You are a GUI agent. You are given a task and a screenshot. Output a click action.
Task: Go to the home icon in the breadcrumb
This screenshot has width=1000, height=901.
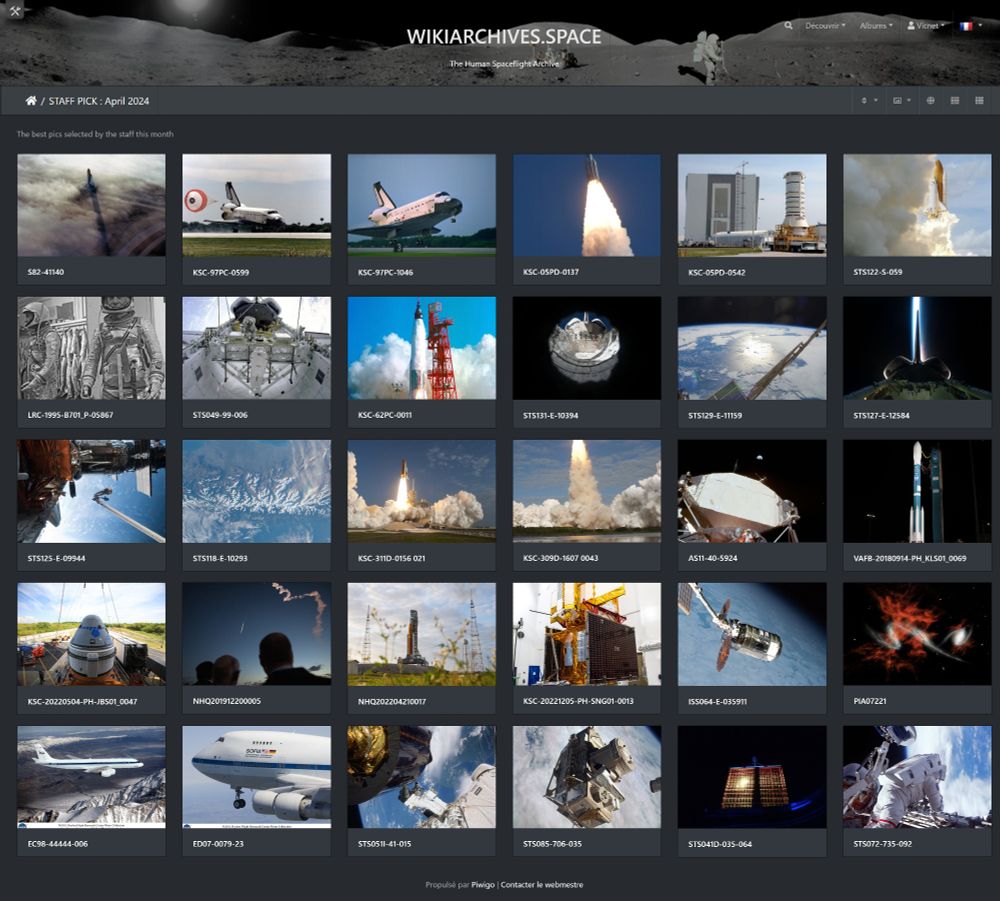(31, 101)
